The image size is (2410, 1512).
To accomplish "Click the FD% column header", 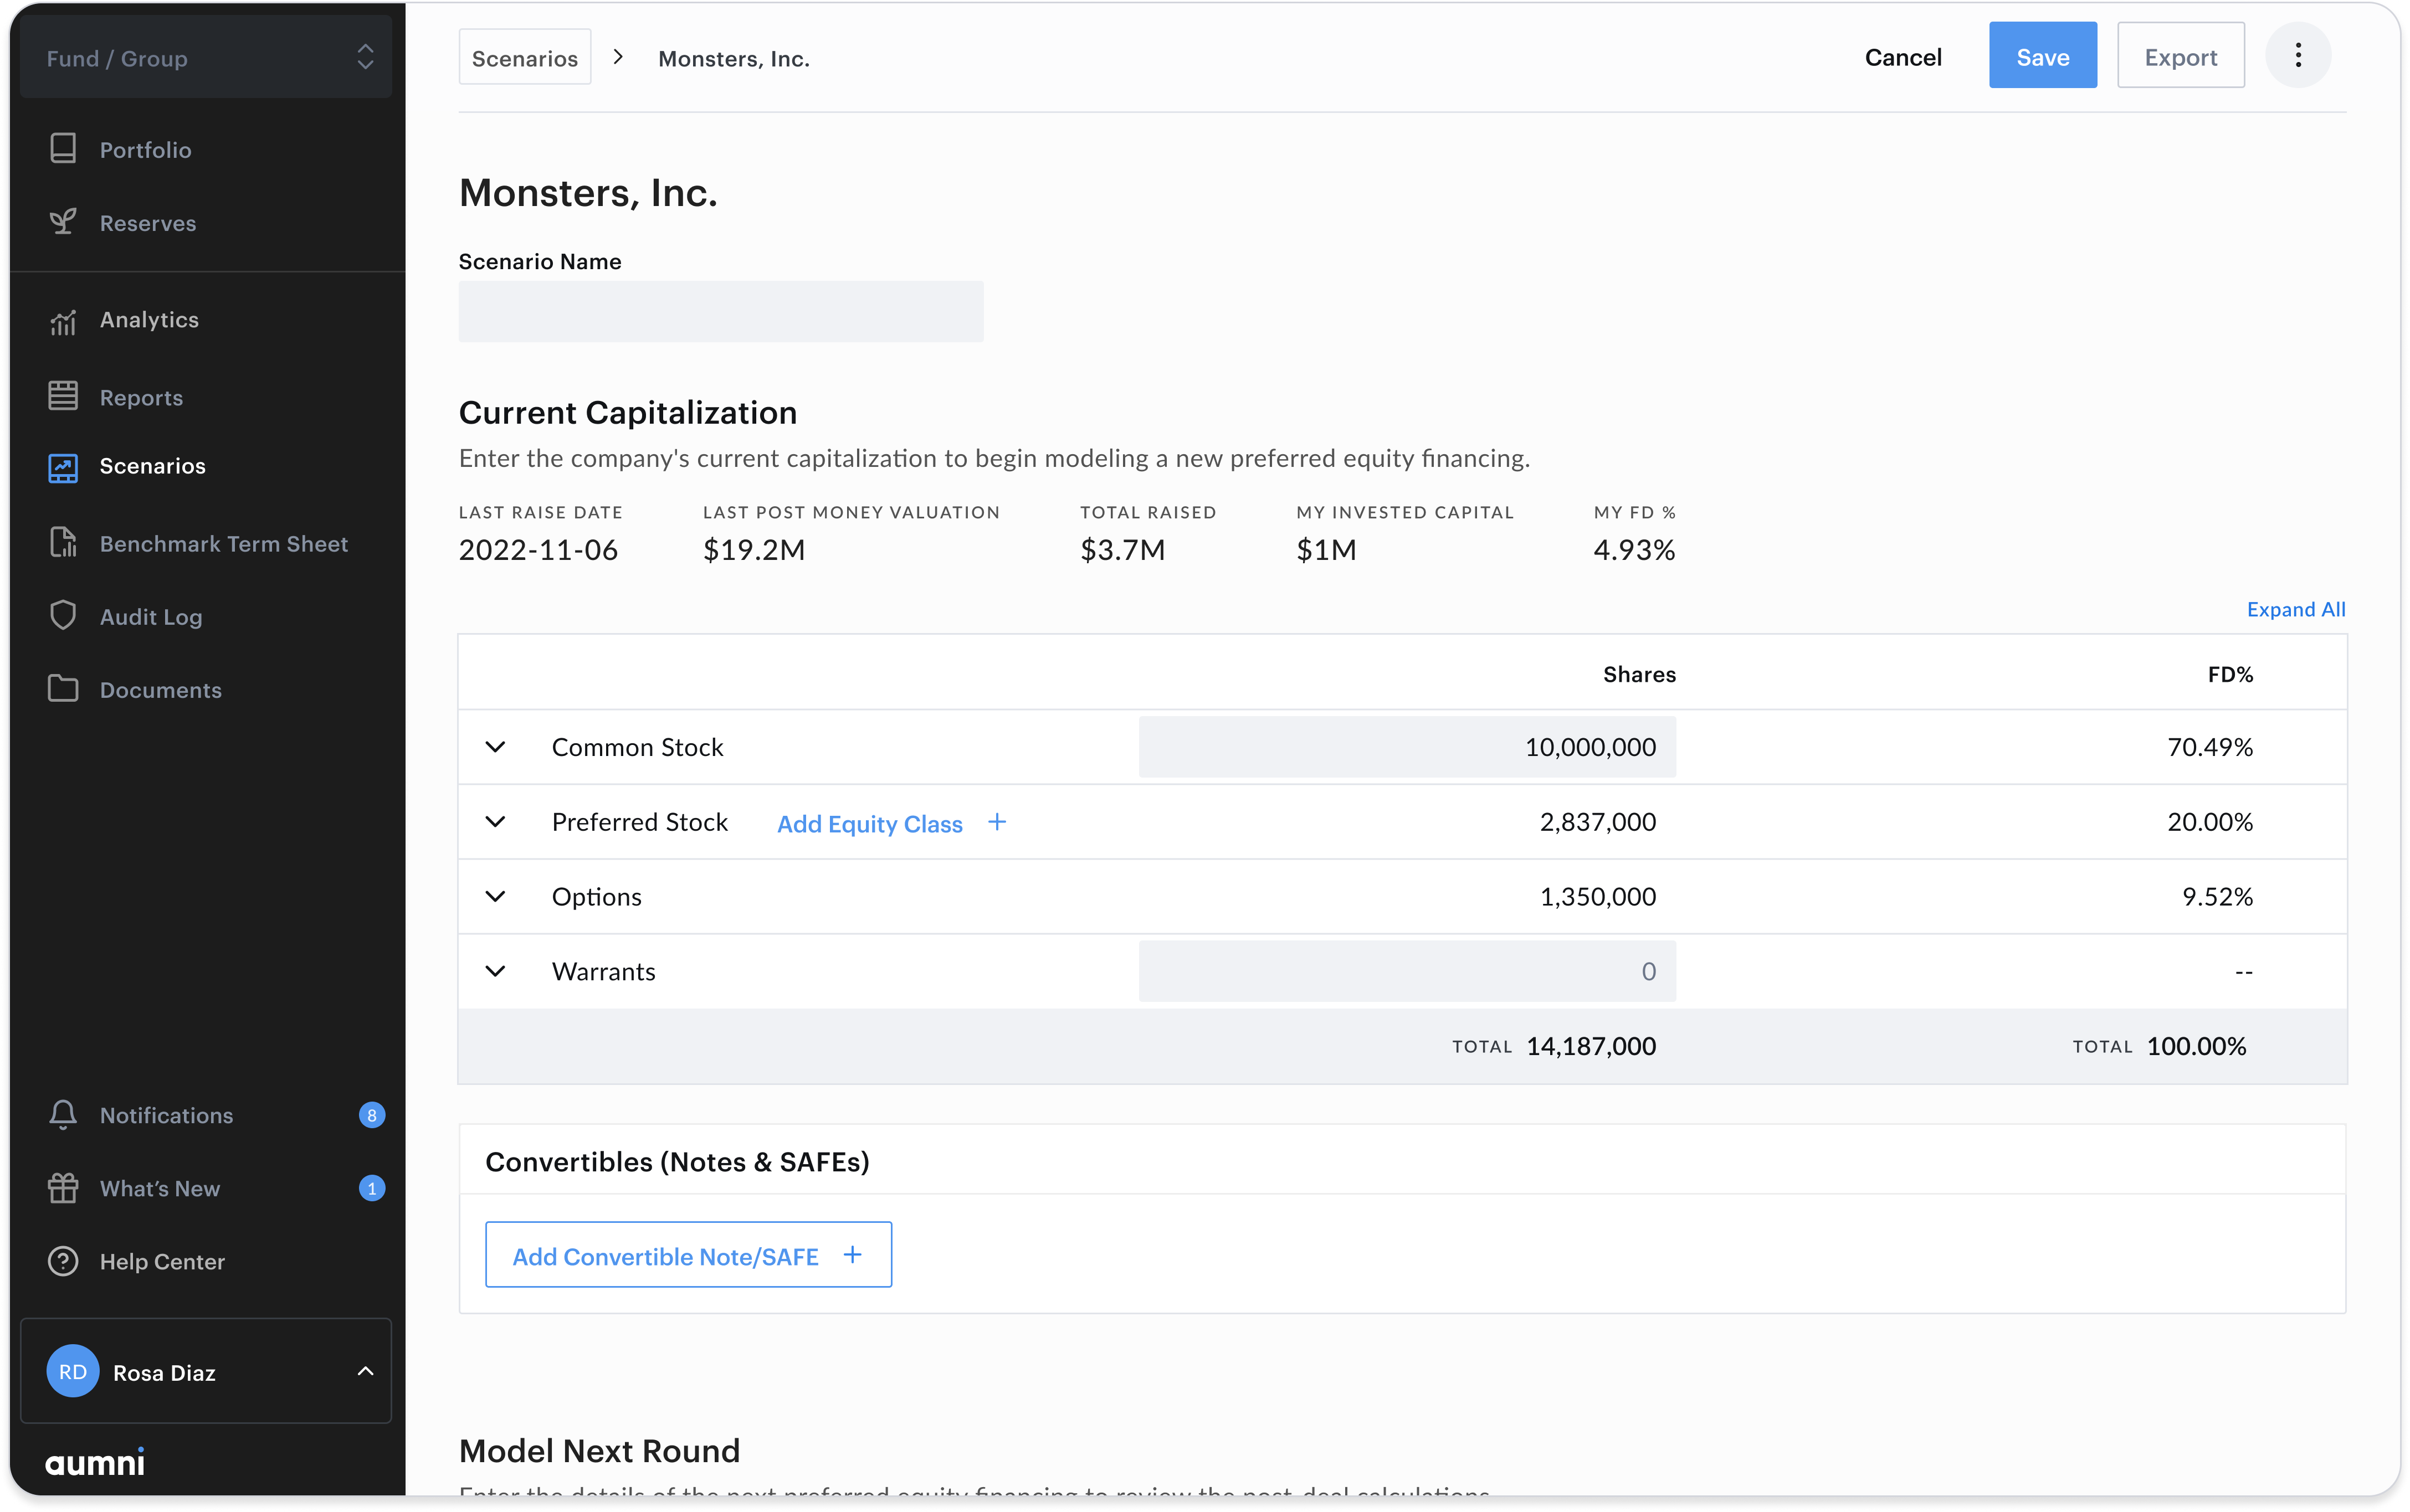I will coord(2230,674).
